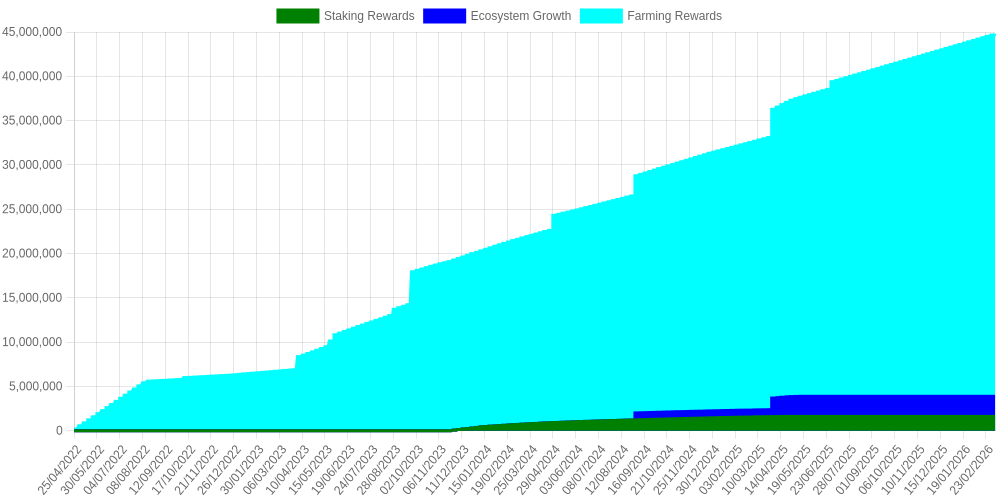The width and height of the screenshot is (1000, 500).
Task: Click the 25/11/2024 date label
Action: point(673,471)
